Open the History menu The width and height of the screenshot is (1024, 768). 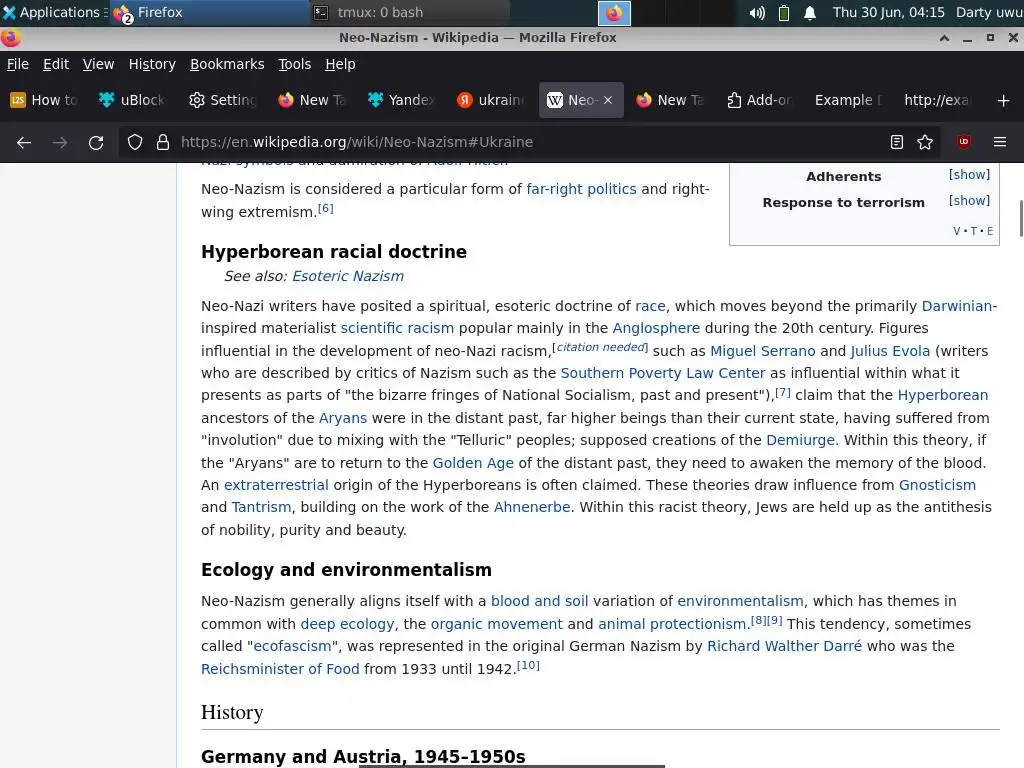[x=152, y=64]
